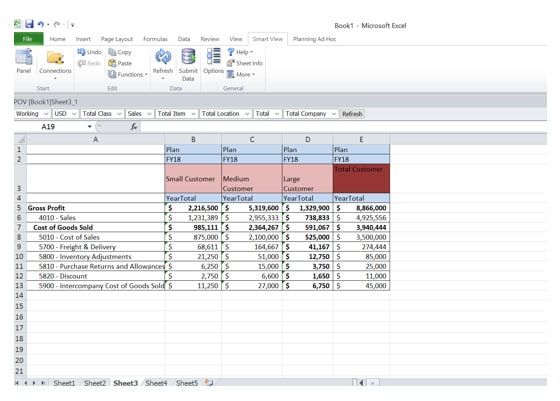Open the green File button
The image size is (560, 401).
pos(29,39)
